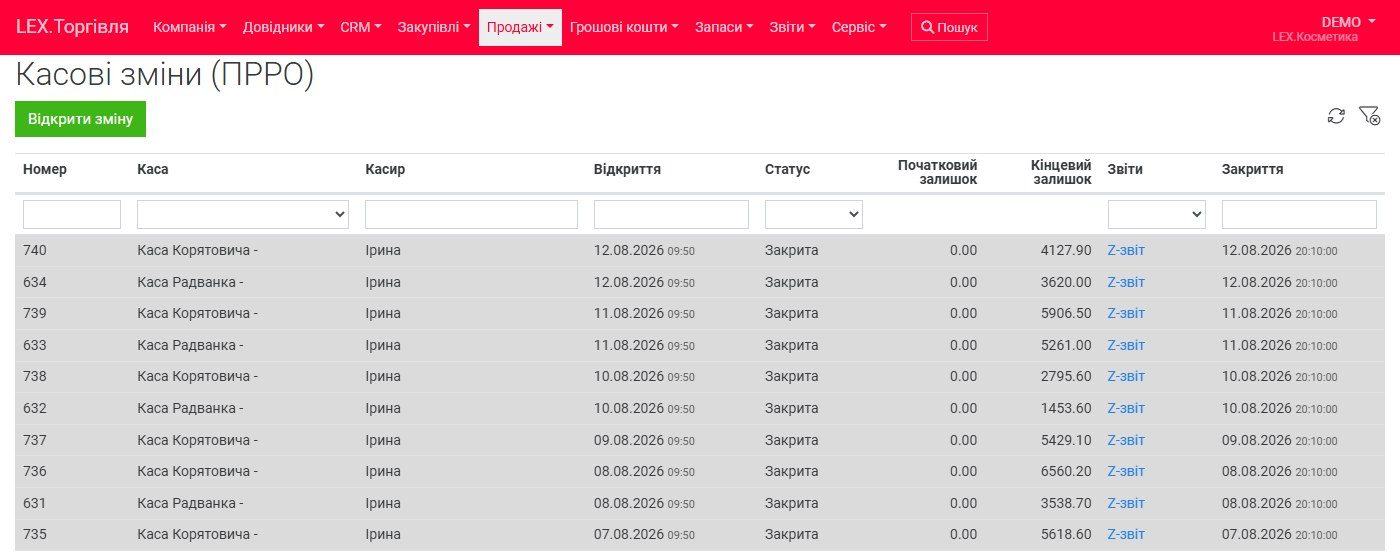1400x560 pixels.
Task: Select shift number 634 cell
Action: pos(35,282)
